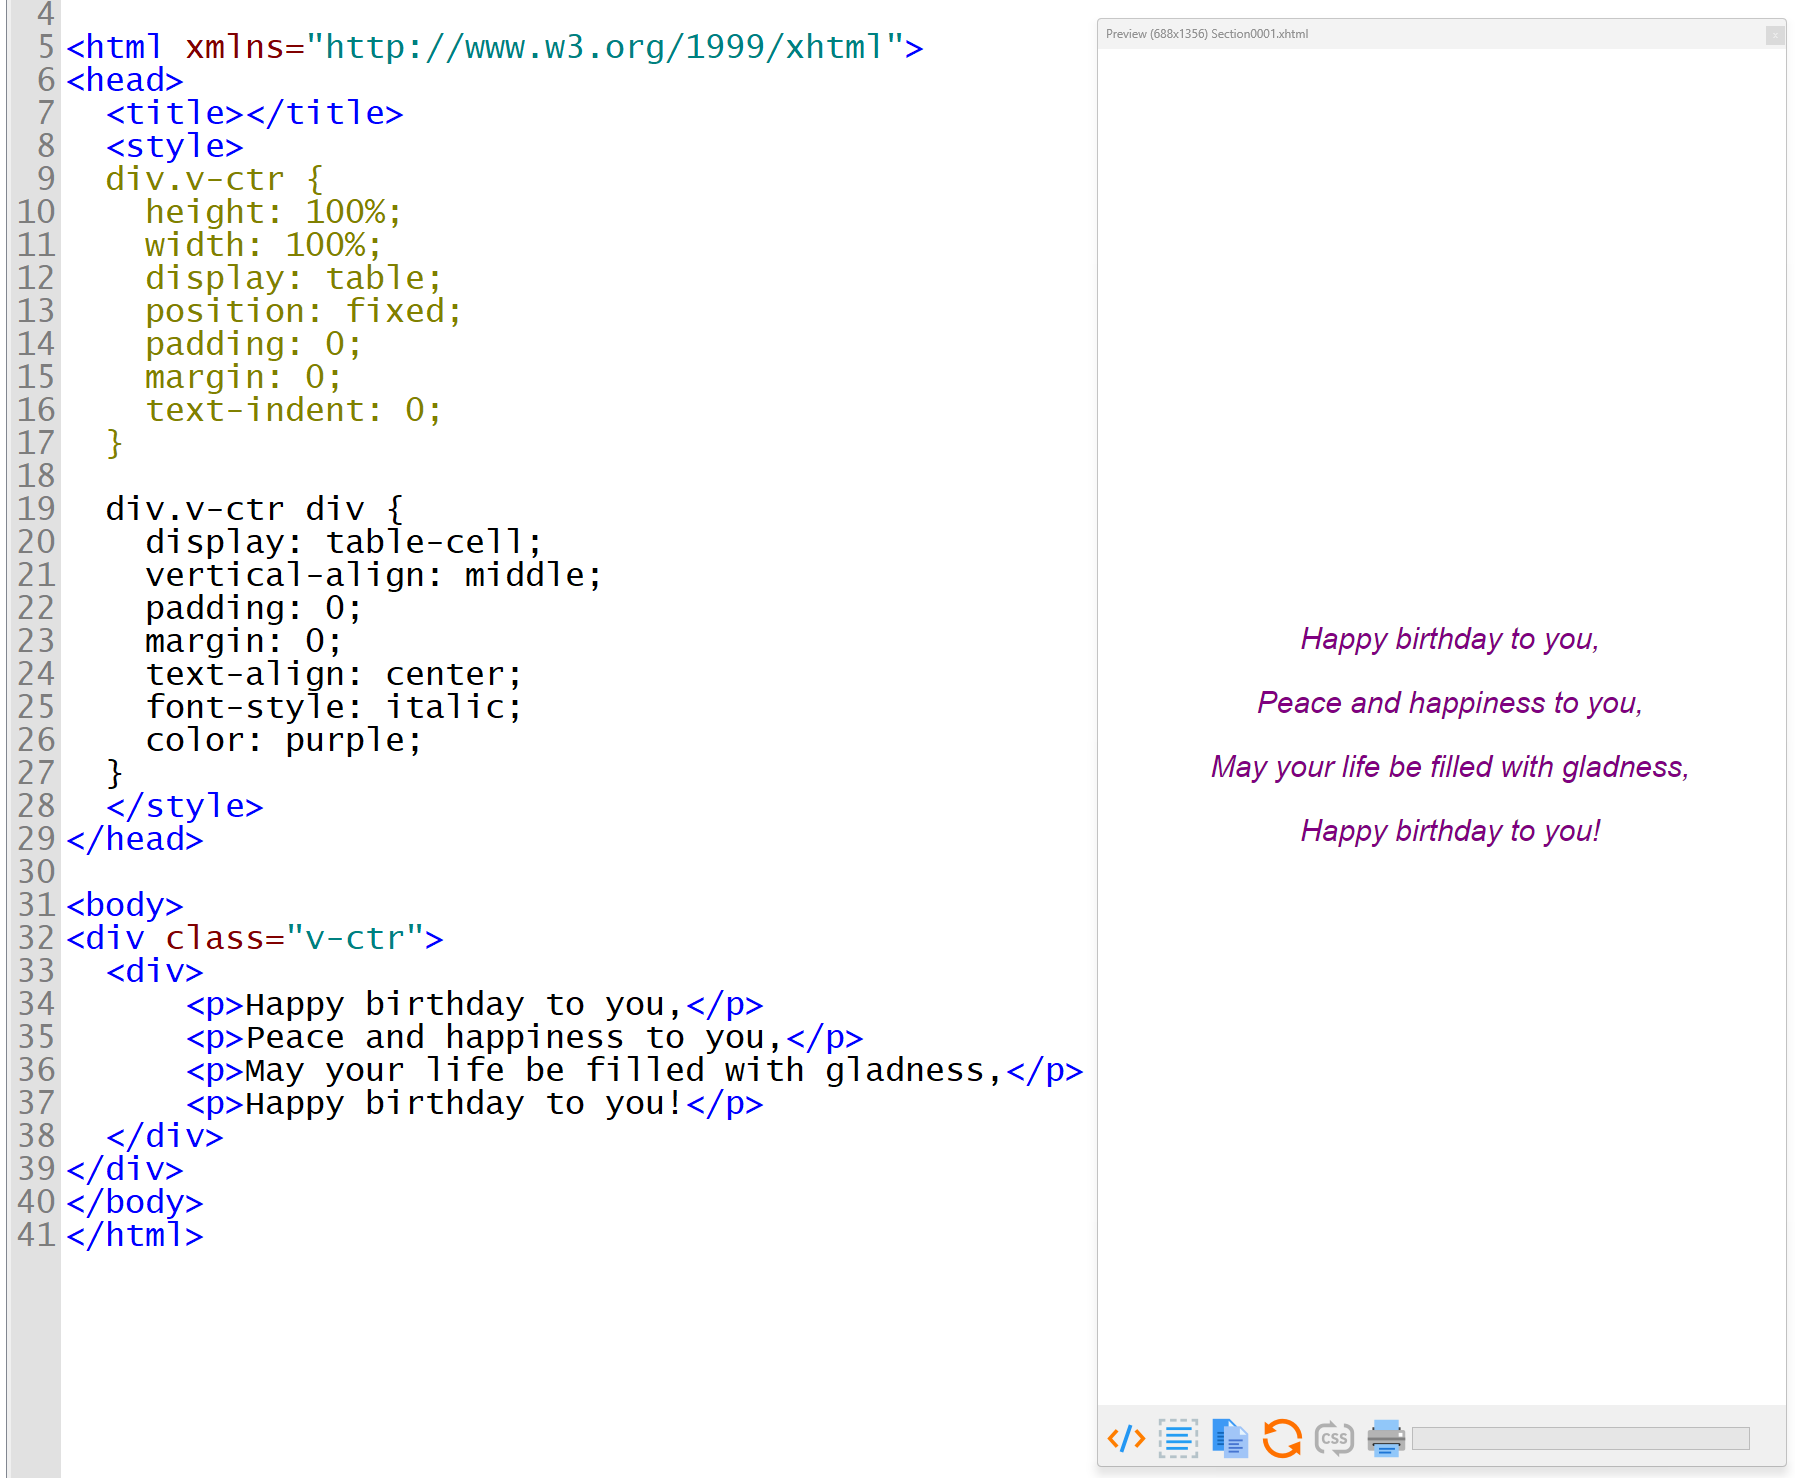Click the "color: purple;" declaration

pyautogui.click(x=284, y=740)
